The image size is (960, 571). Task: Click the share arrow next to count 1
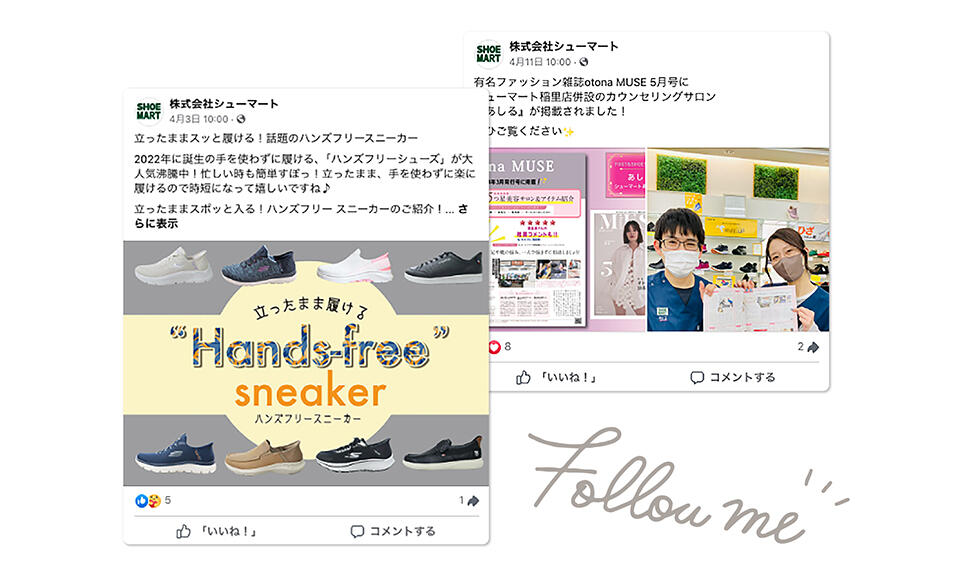click(473, 501)
